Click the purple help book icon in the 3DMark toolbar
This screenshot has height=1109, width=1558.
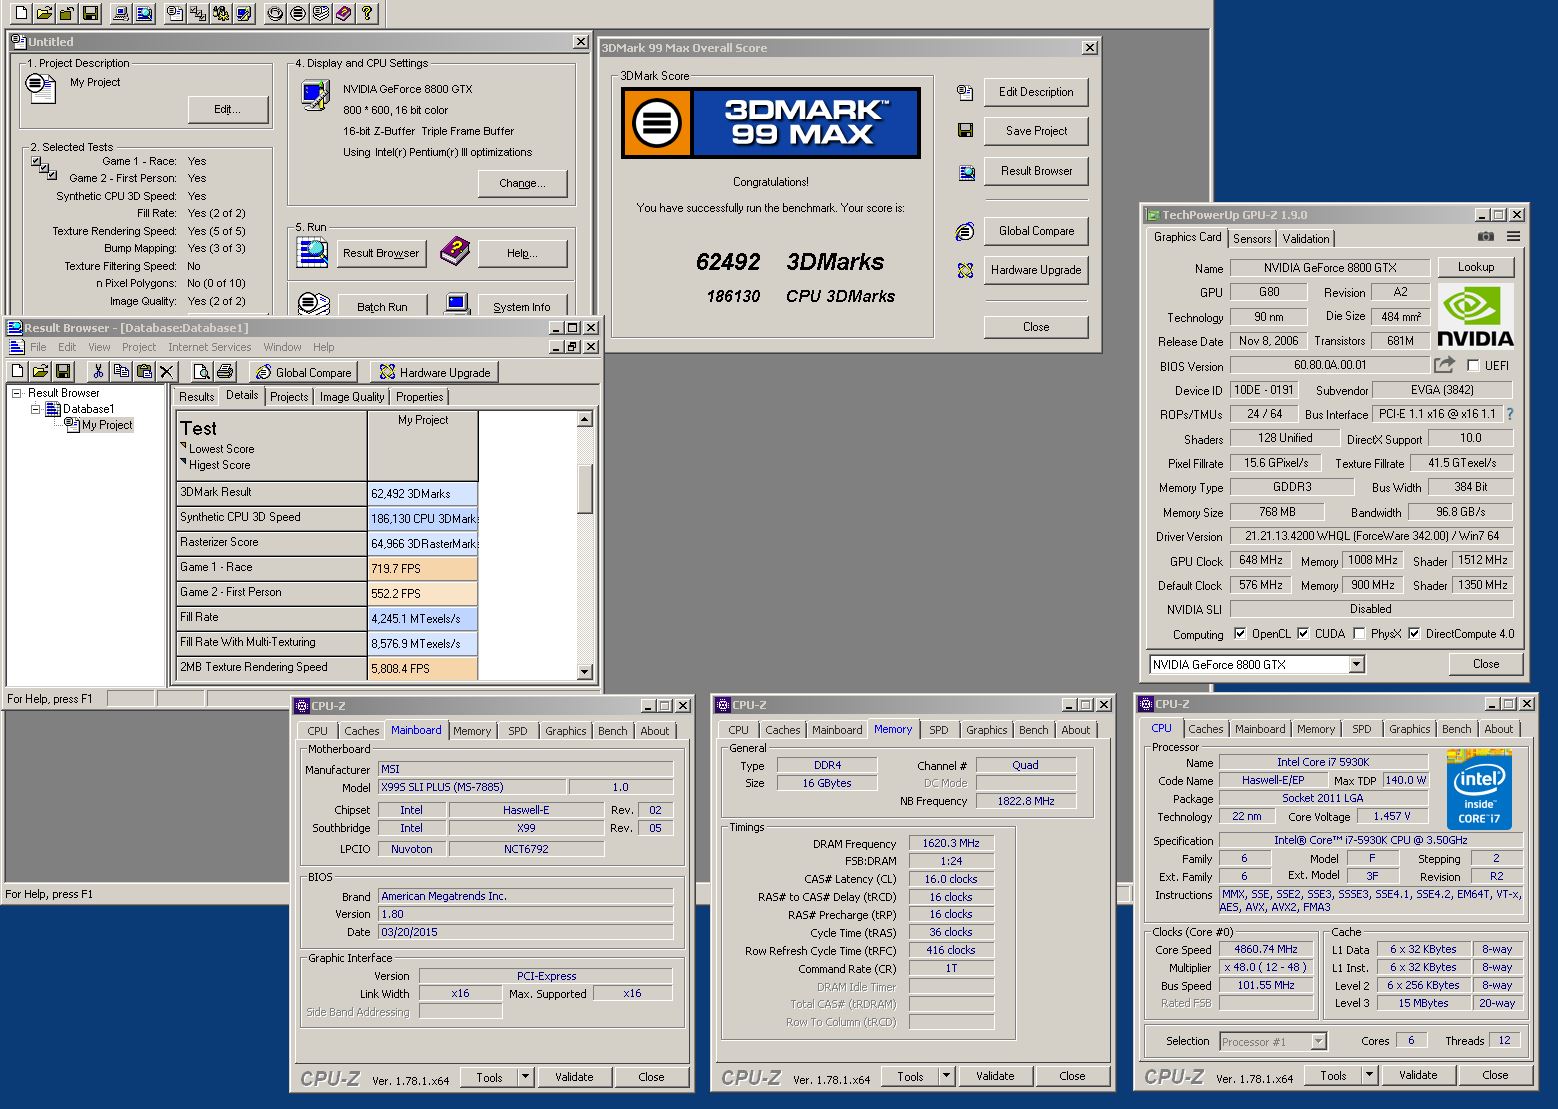(344, 13)
